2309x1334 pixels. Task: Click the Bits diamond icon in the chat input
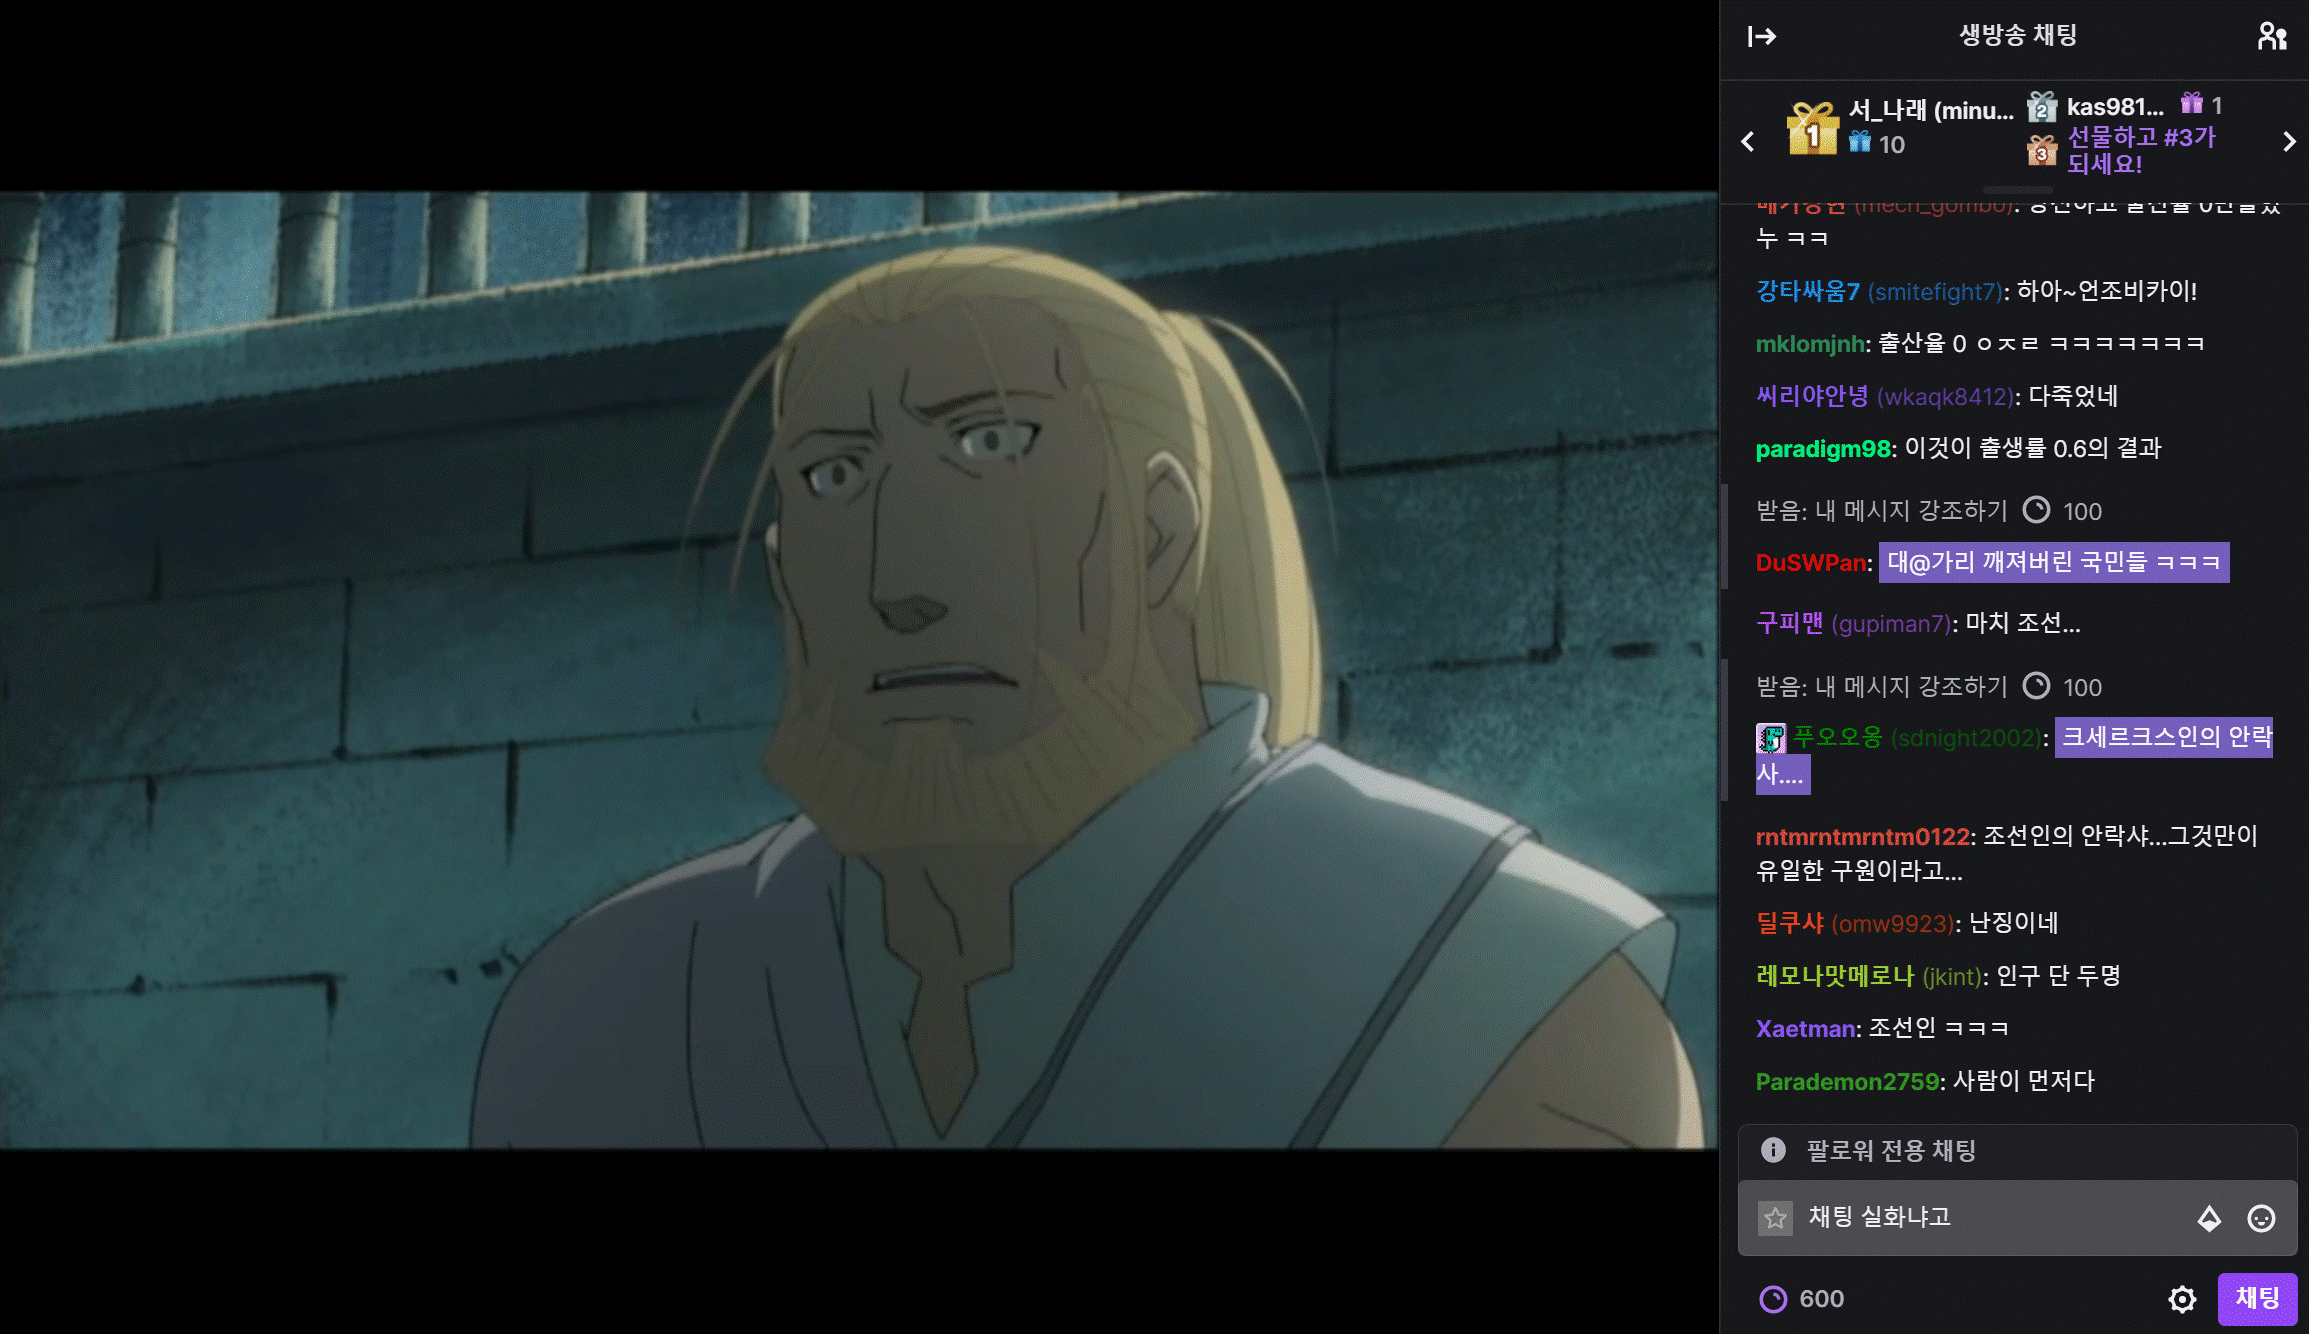point(2209,1218)
